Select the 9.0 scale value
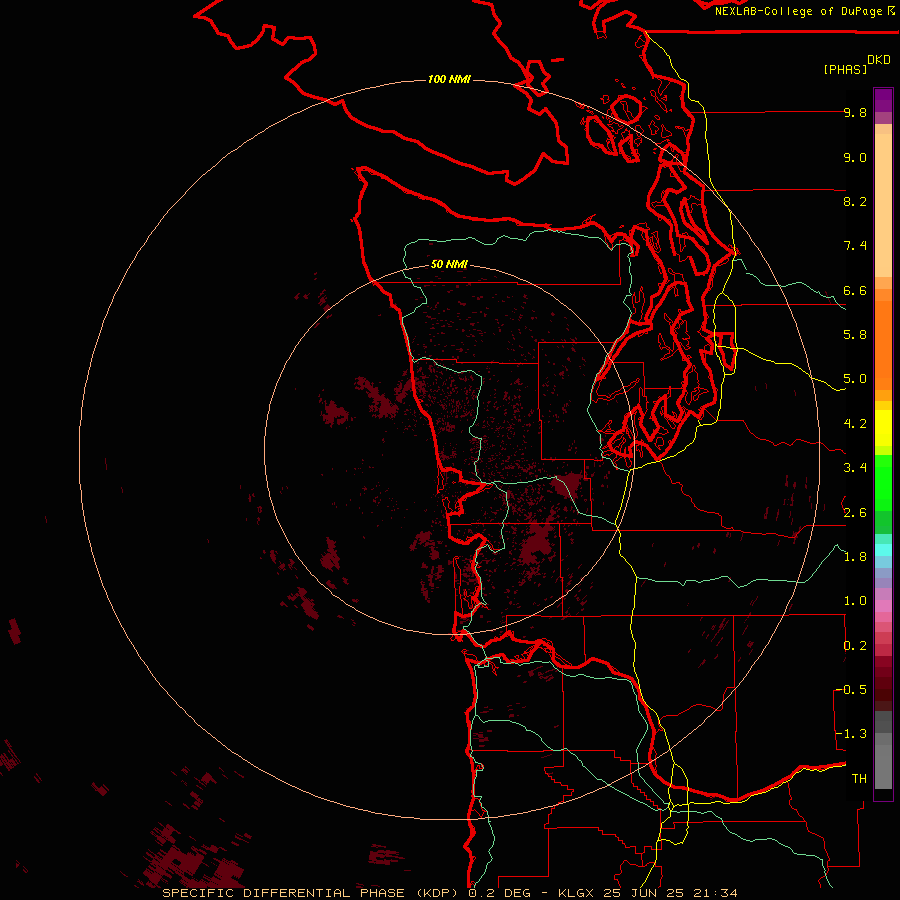 pos(855,157)
